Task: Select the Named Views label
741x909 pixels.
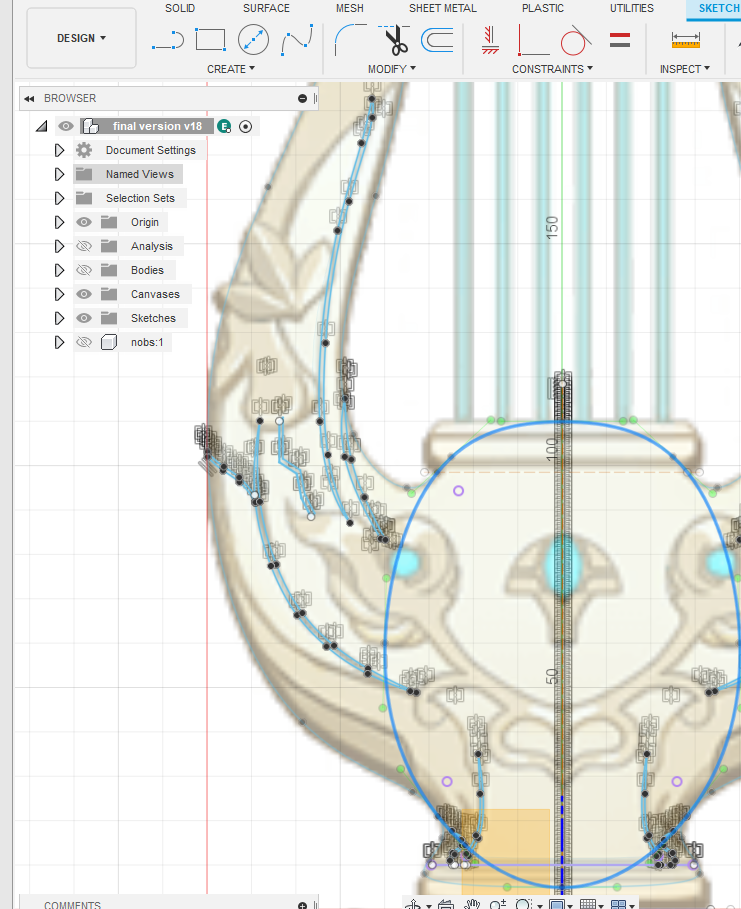Action: [140, 174]
